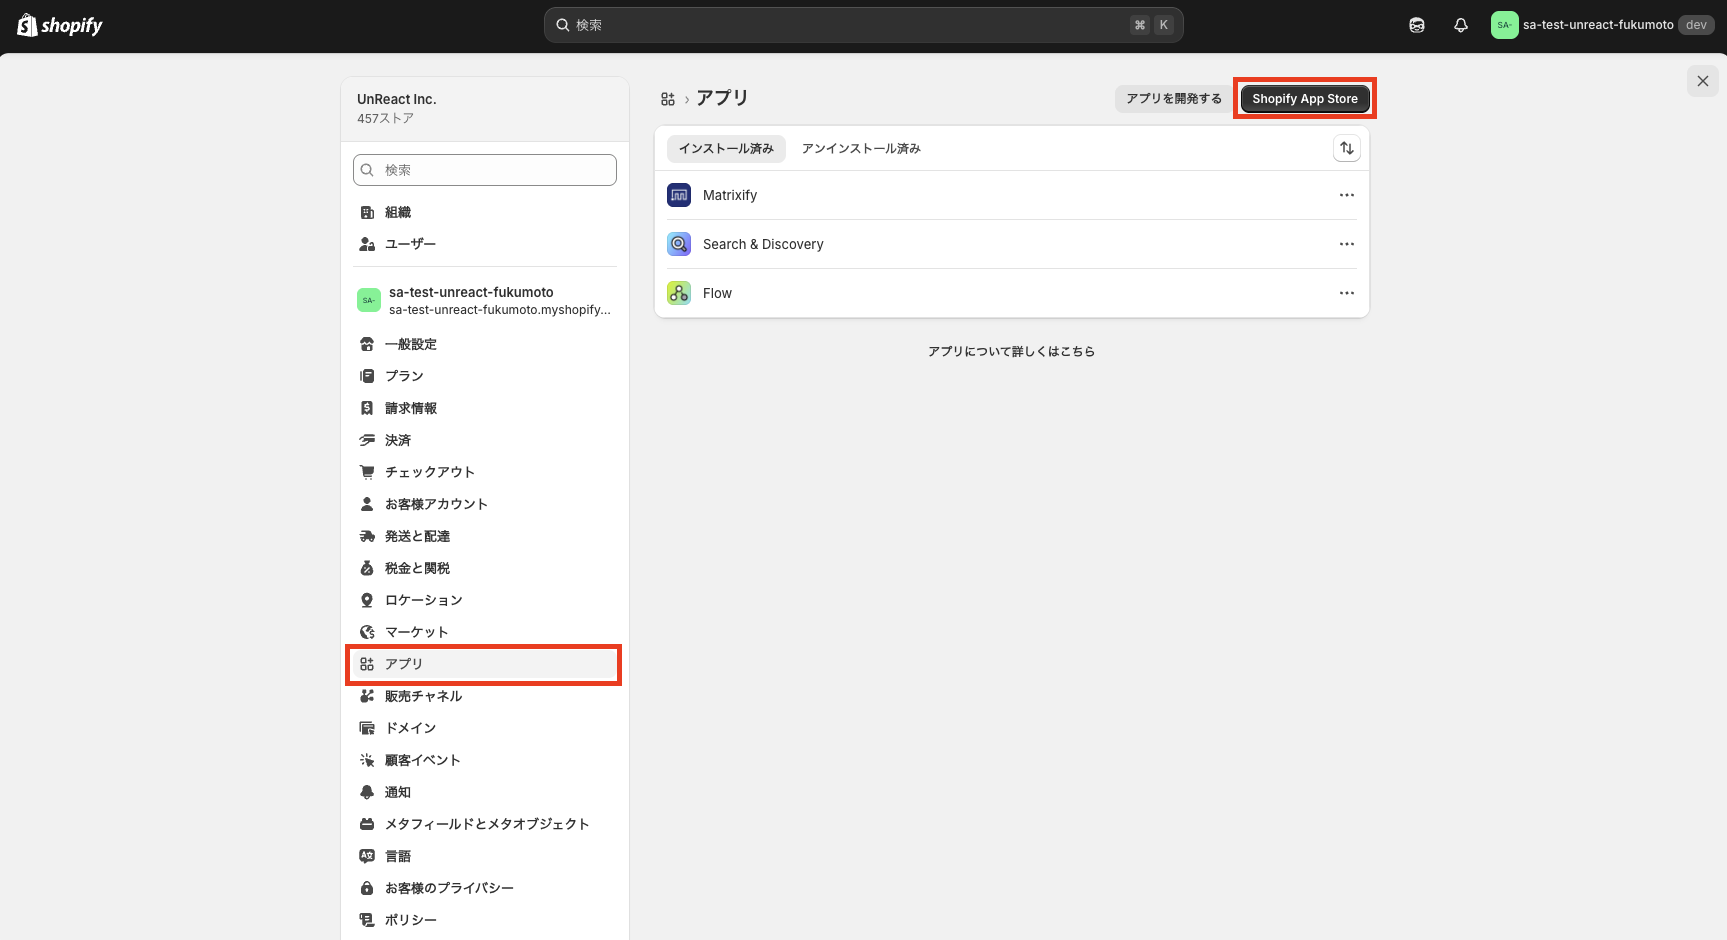This screenshot has height=940, width=1727.
Task: Open the more options menu for Matrixify
Action: coord(1347,195)
